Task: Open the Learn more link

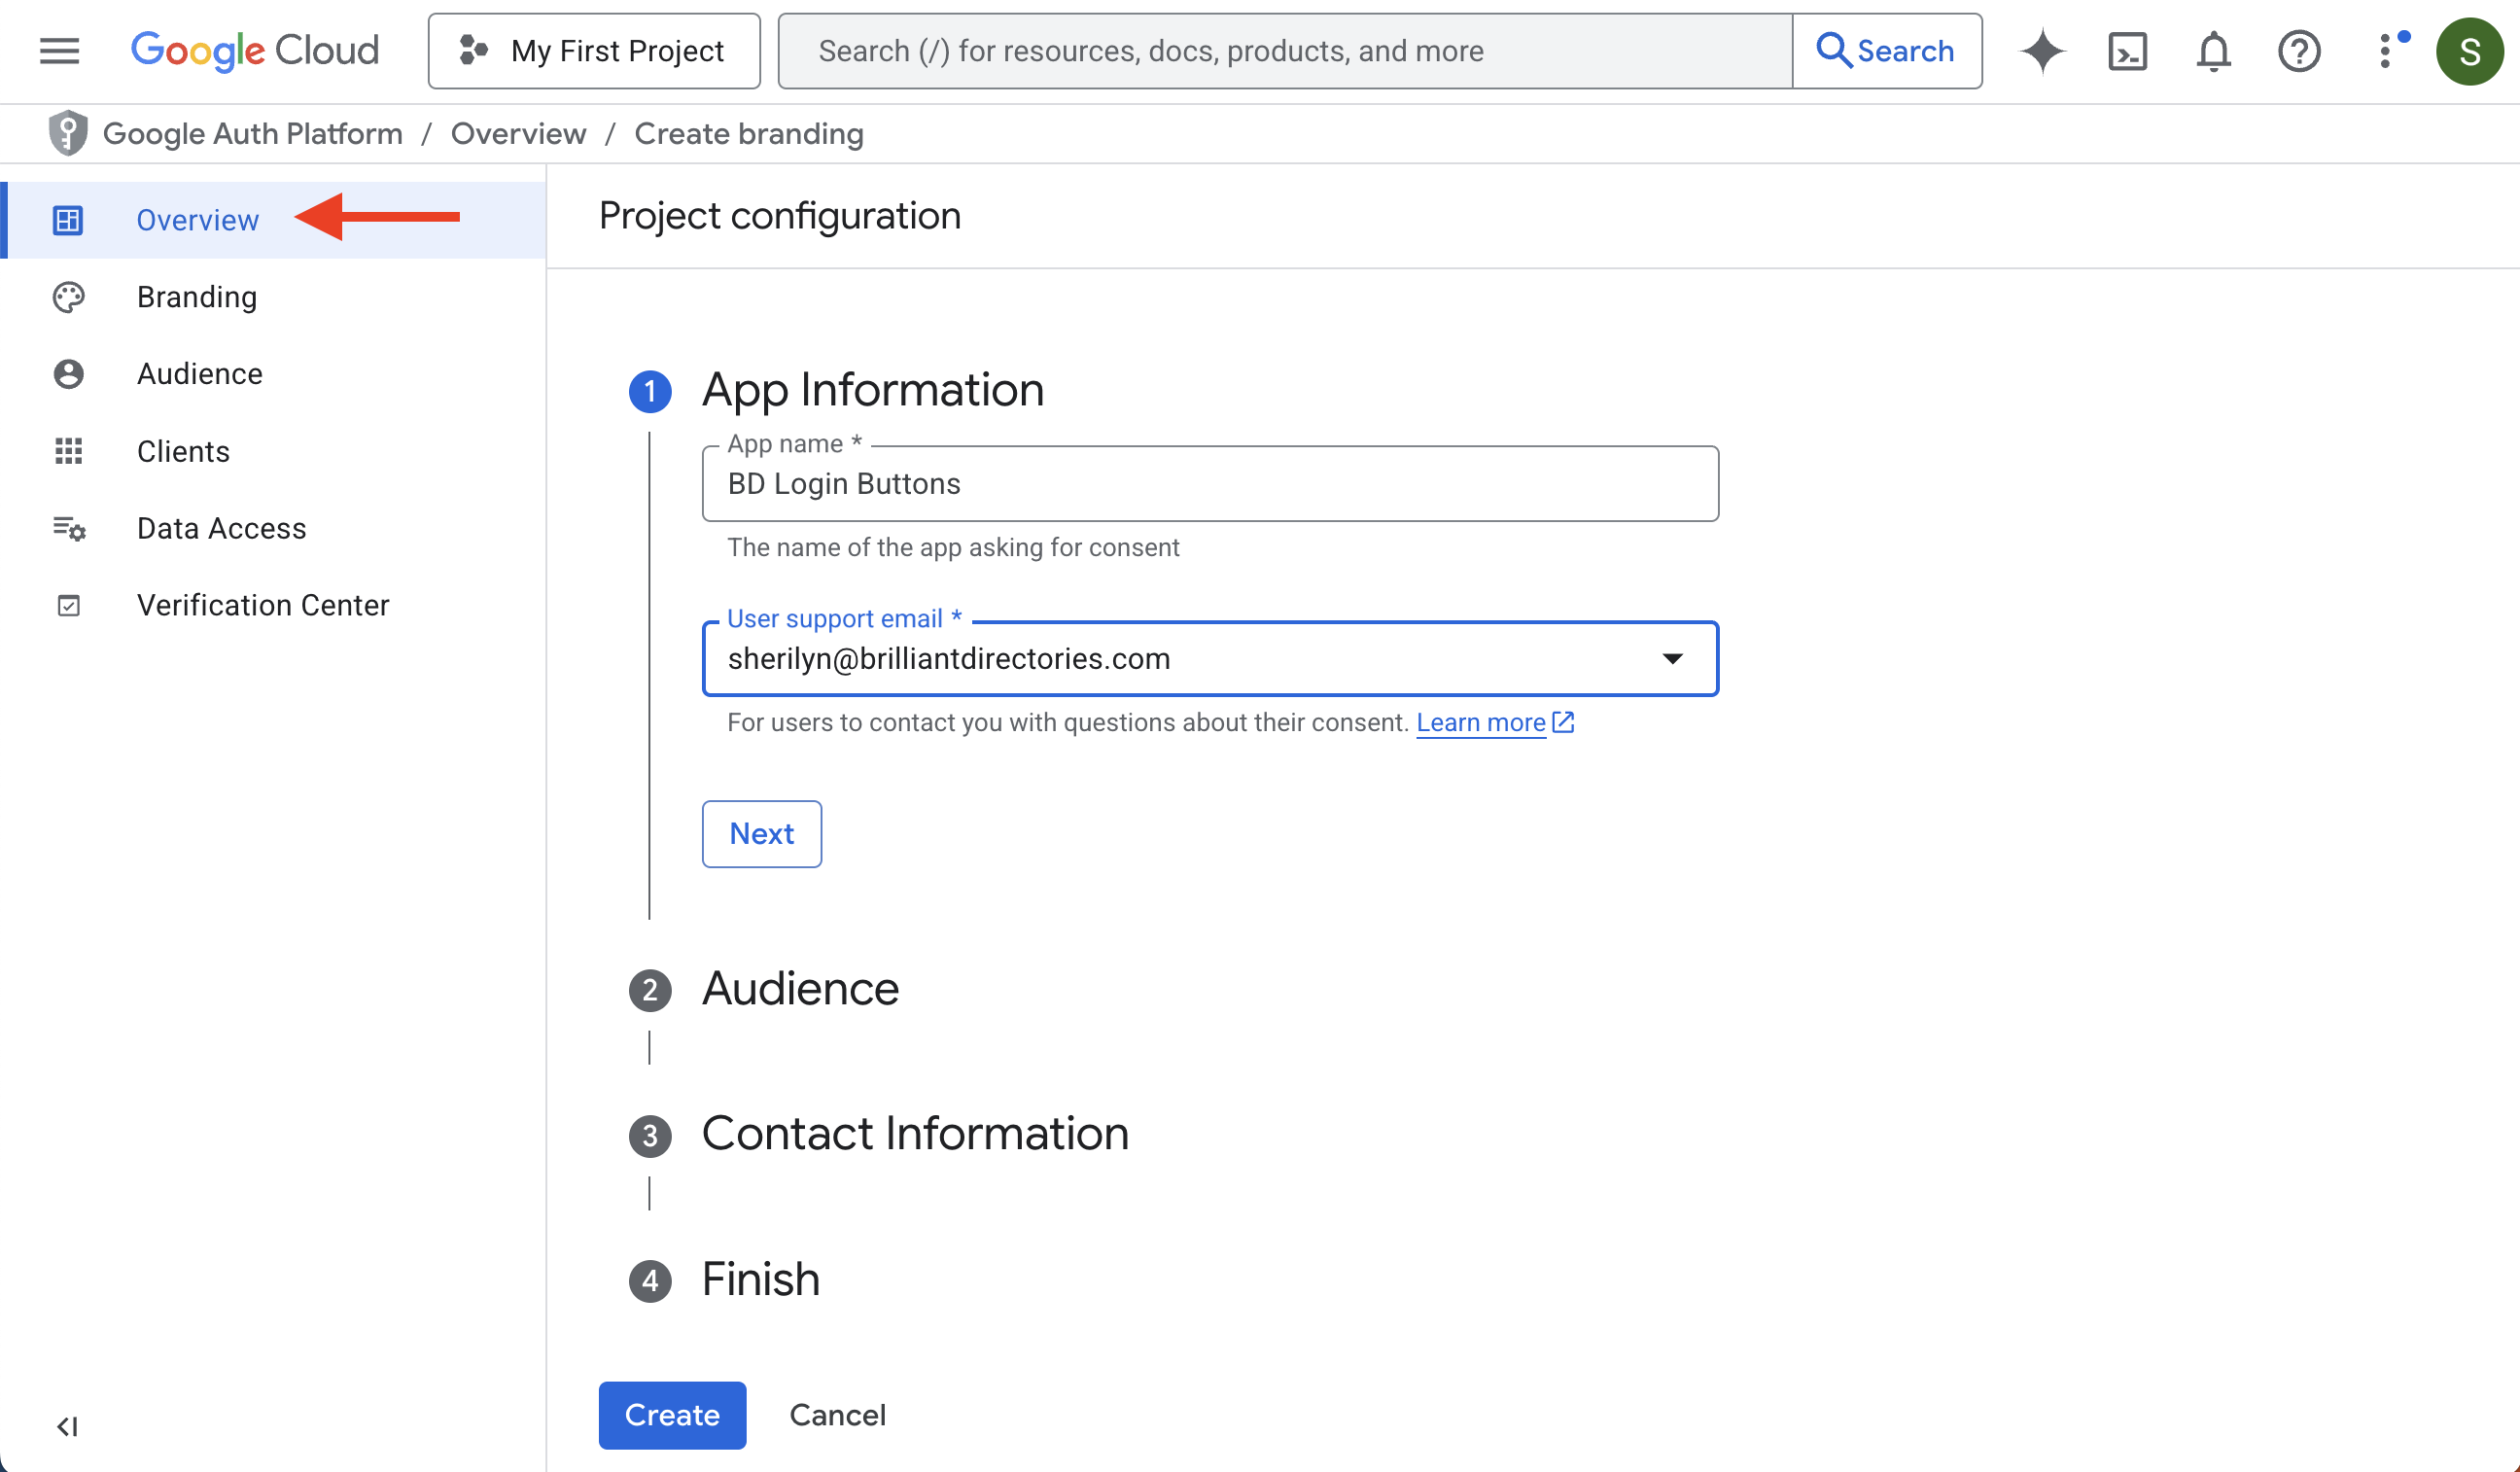Action: click(1481, 722)
